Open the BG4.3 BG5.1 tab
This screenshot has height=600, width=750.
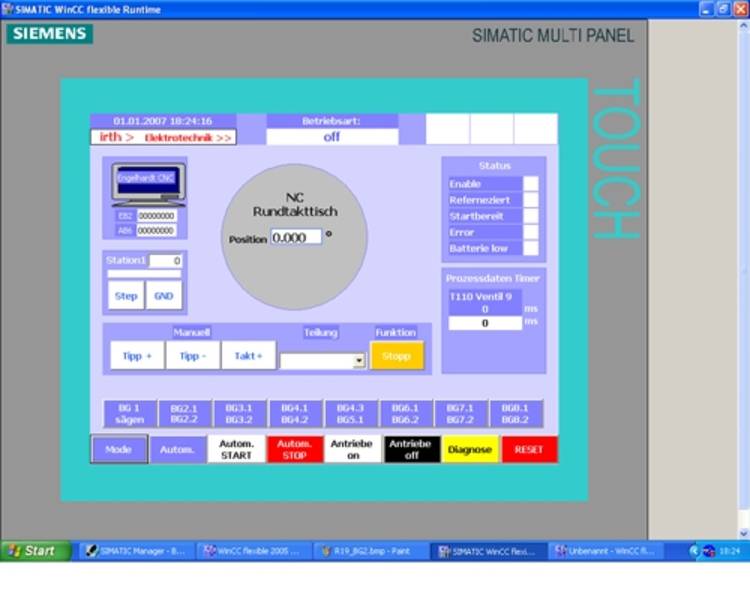350,414
